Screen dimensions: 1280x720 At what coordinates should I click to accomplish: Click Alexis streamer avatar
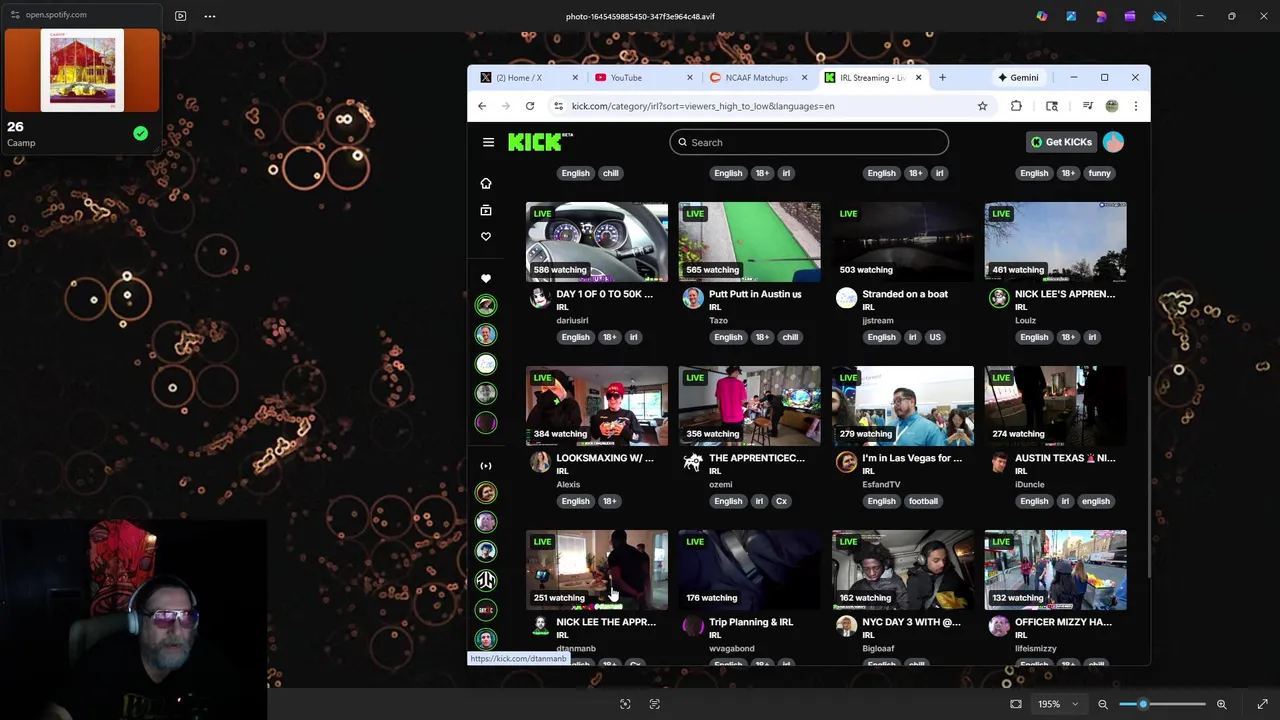[x=540, y=462]
